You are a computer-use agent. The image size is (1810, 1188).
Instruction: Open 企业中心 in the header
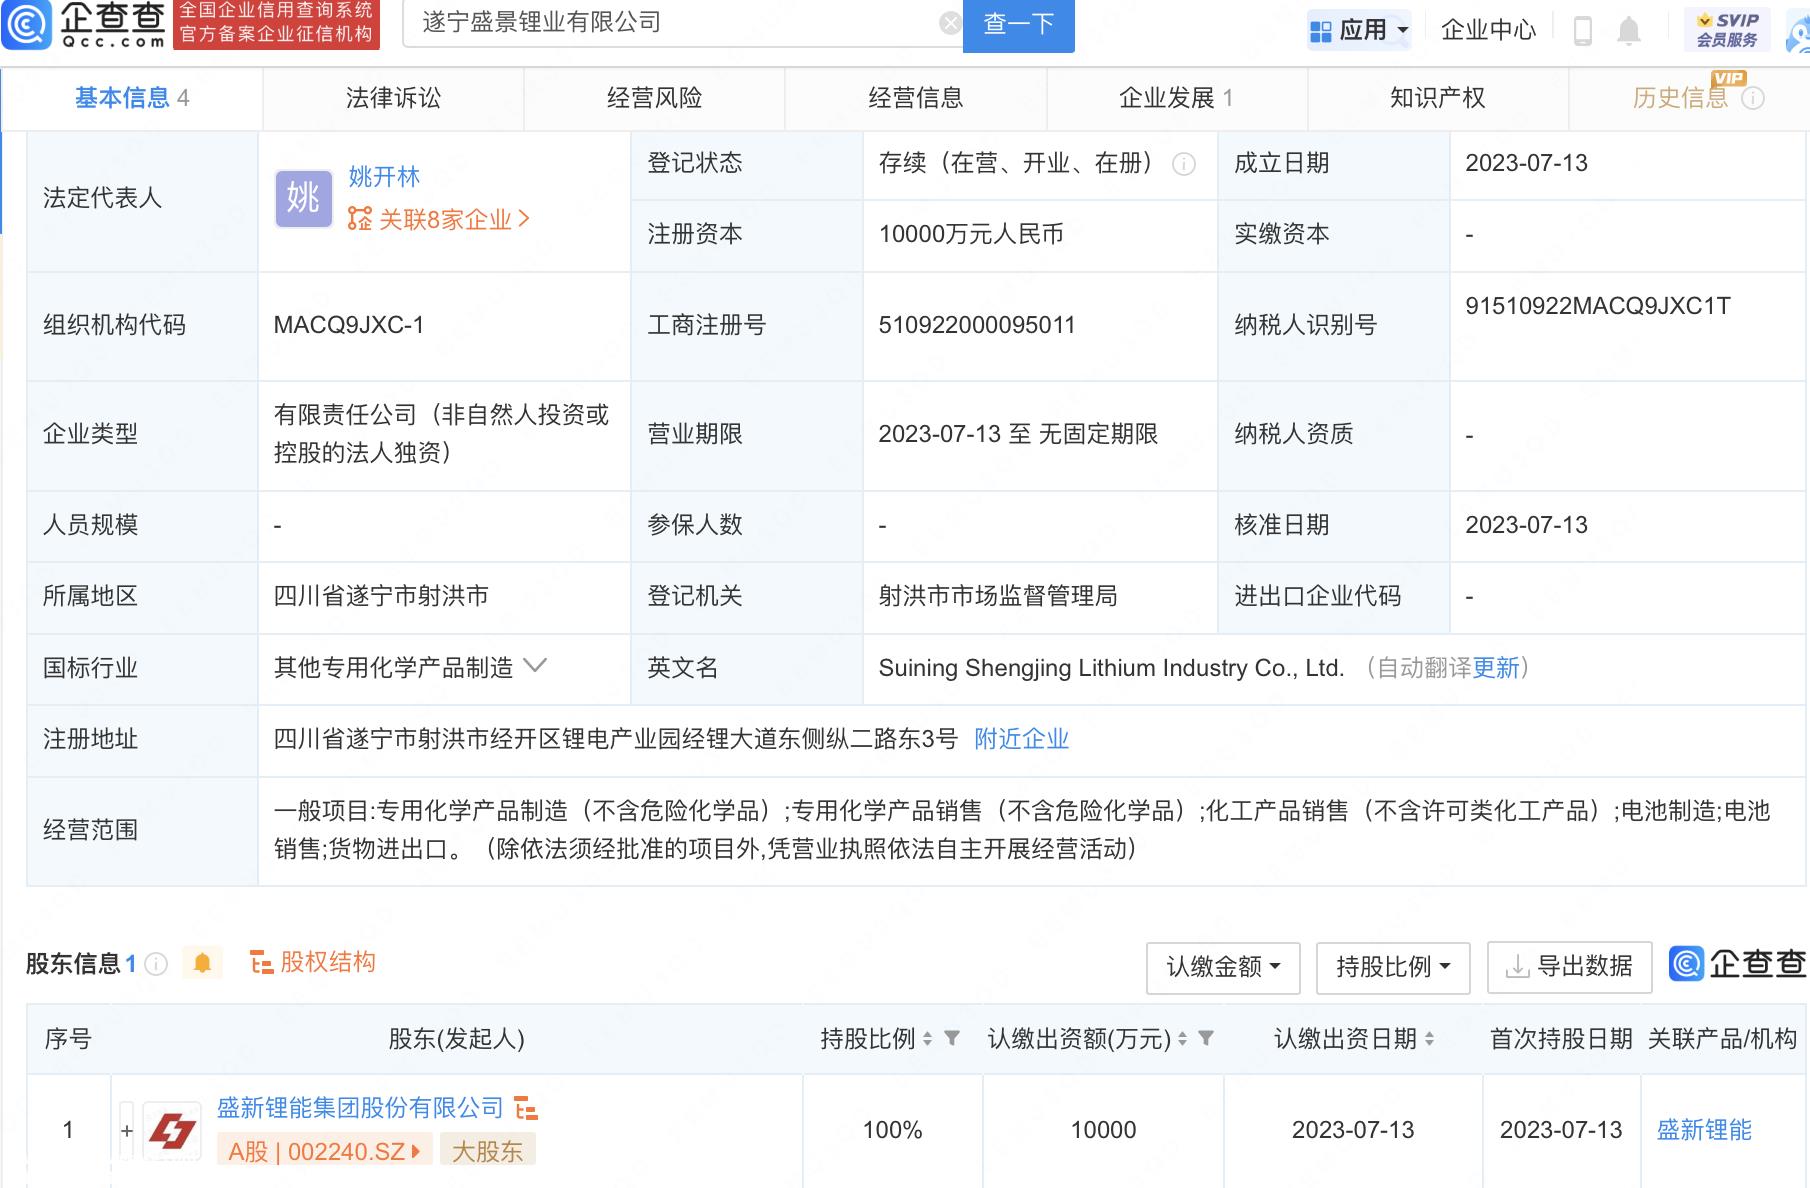click(x=1488, y=30)
